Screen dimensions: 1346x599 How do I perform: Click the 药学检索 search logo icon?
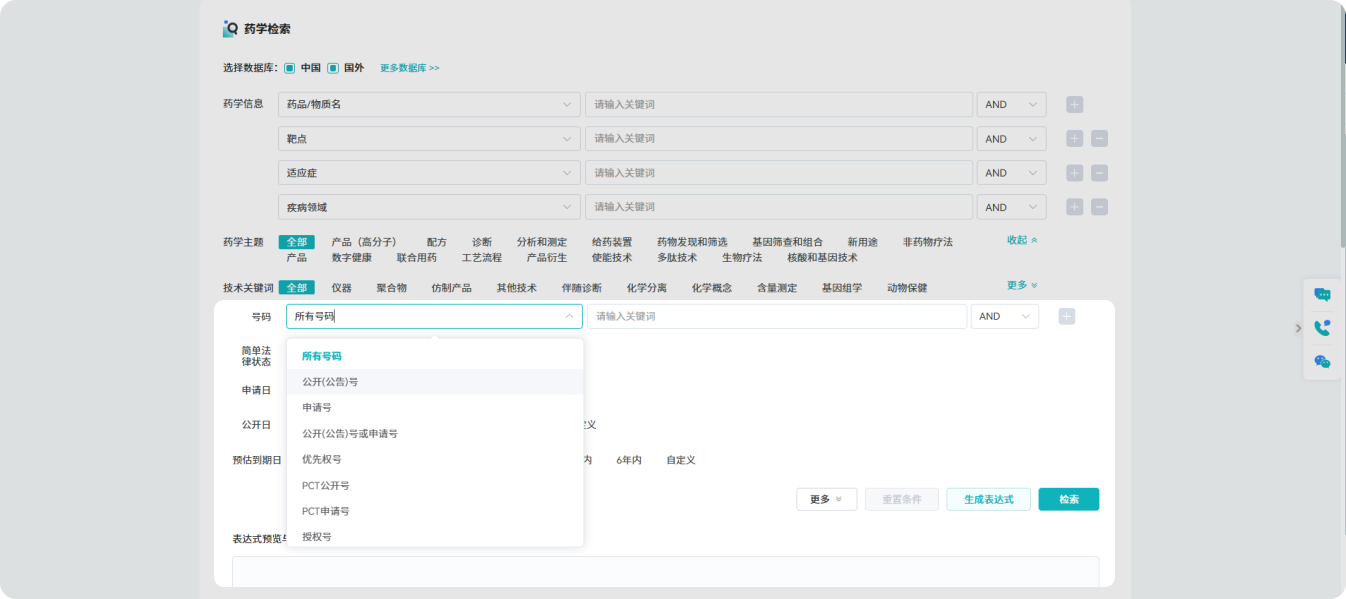tap(230, 29)
